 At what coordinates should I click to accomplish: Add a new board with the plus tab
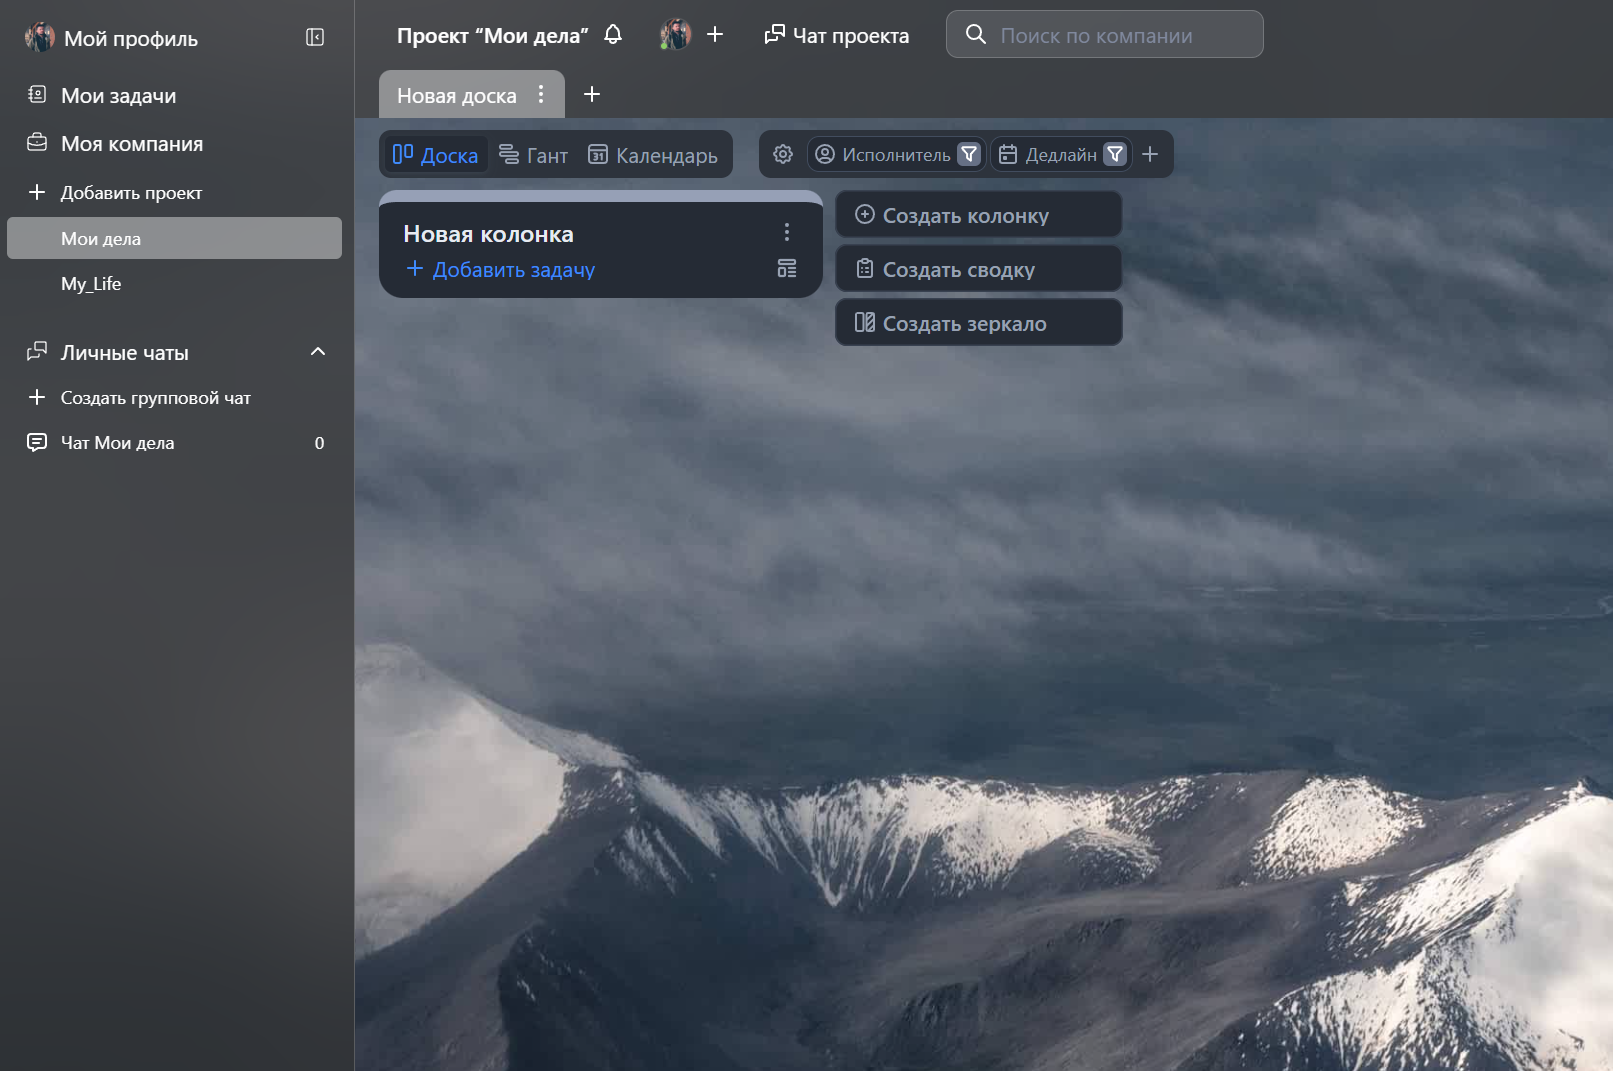coord(592,94)
